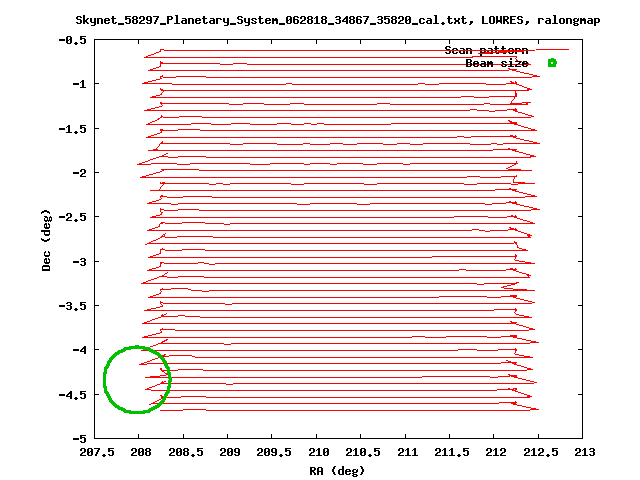Click the x-axis tick label 208
The image size is (640, 480).
[x=139, y=452]
